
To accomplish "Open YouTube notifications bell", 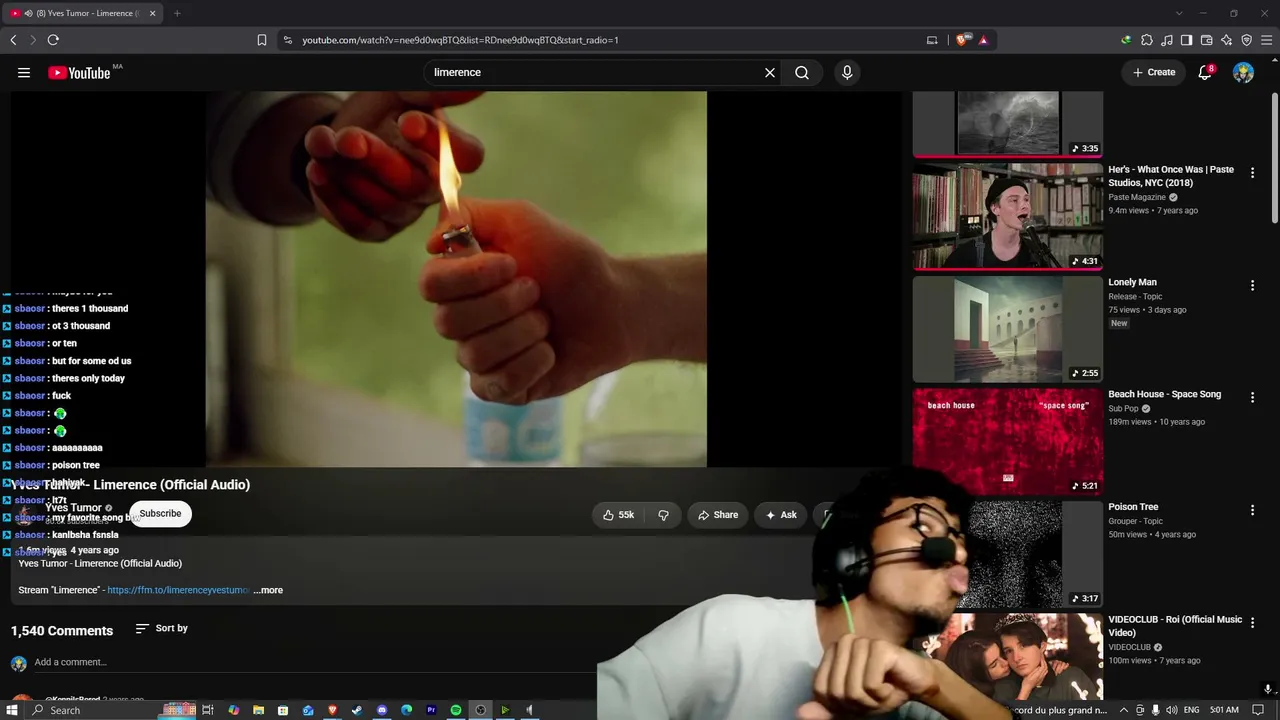I will pos(1205,72).
